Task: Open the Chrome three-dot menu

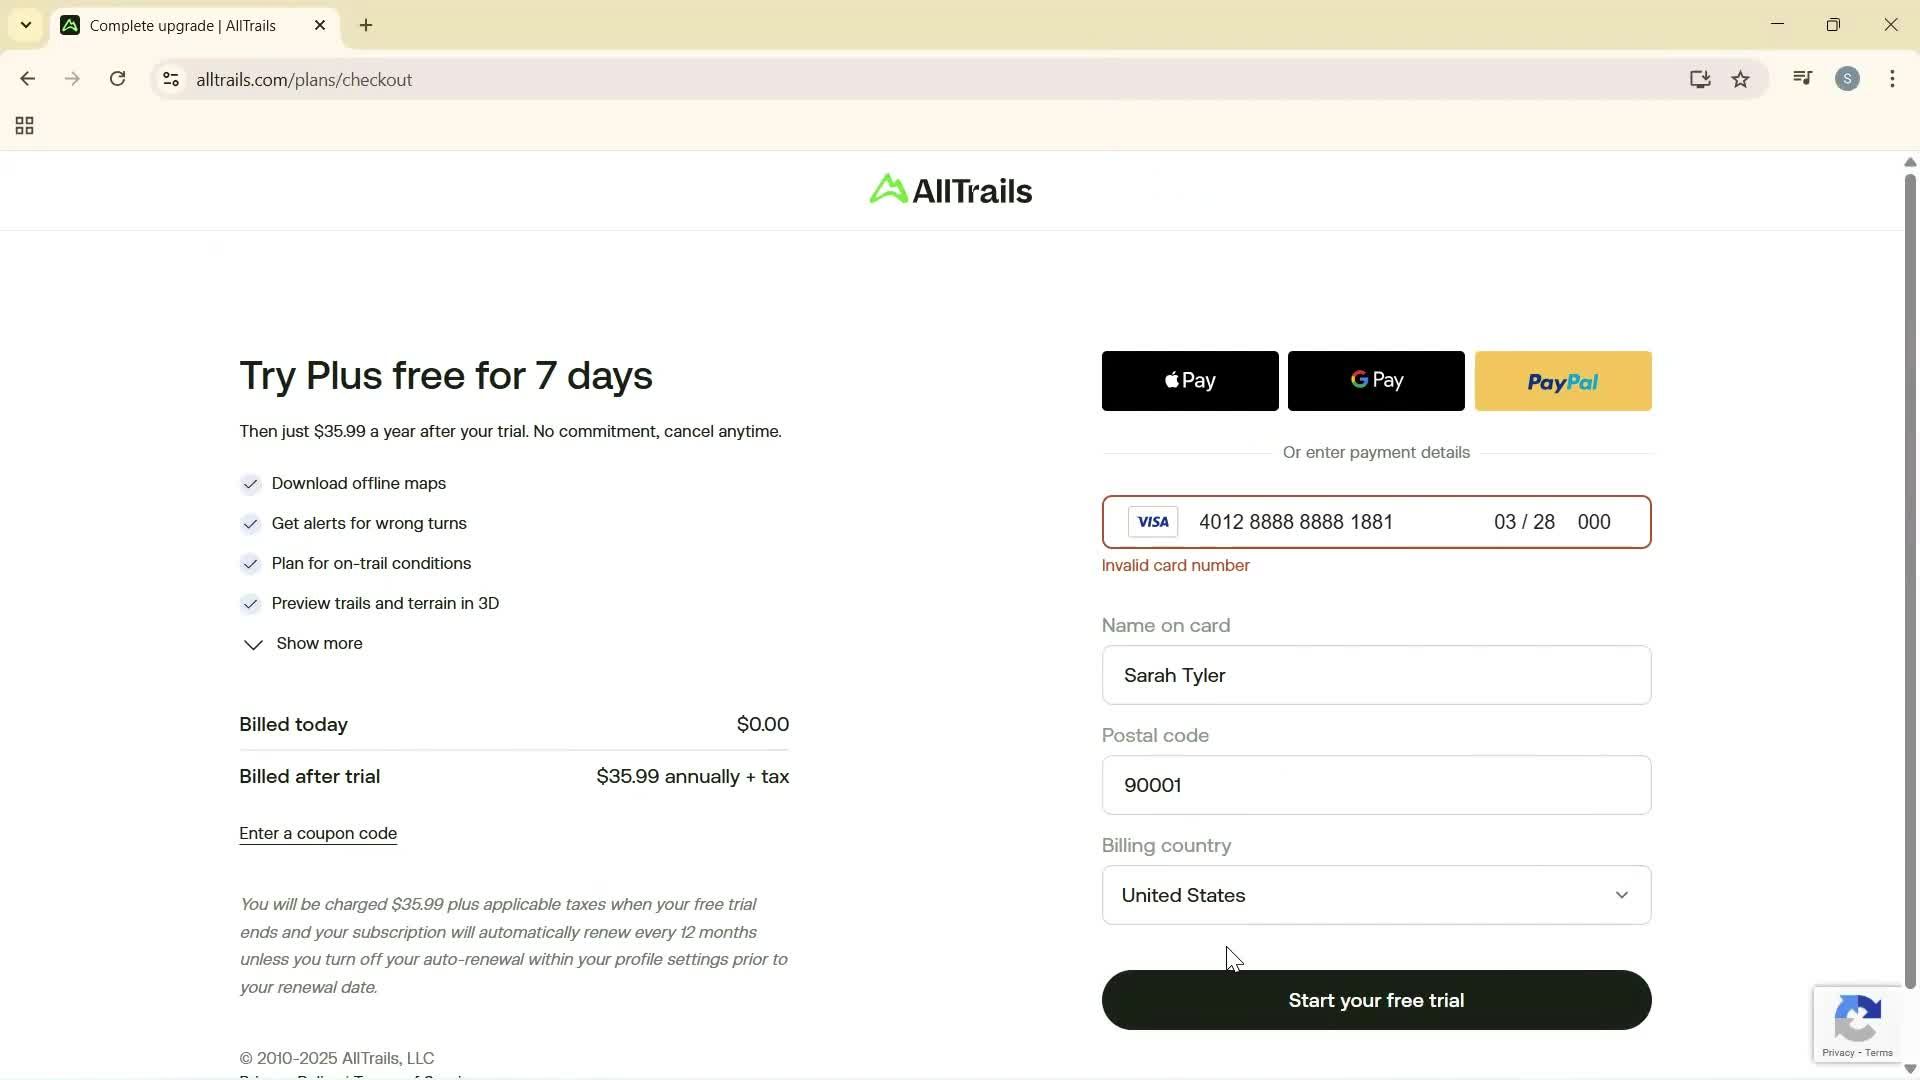Action: 1892,79
